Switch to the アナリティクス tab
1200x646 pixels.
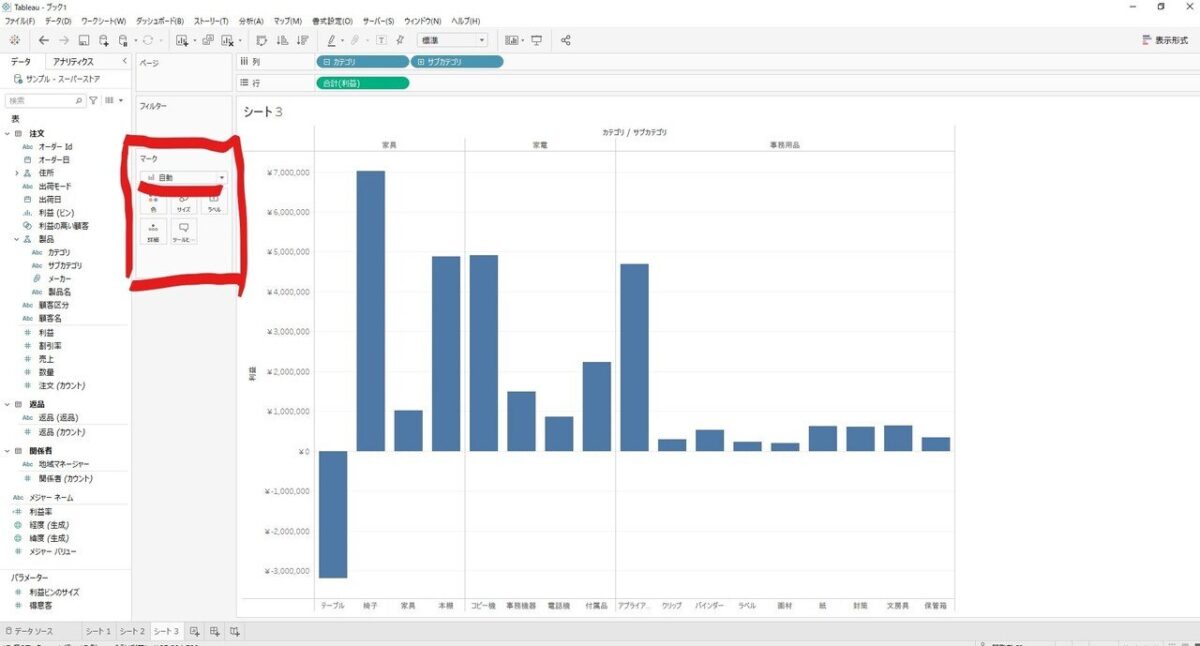73,62
